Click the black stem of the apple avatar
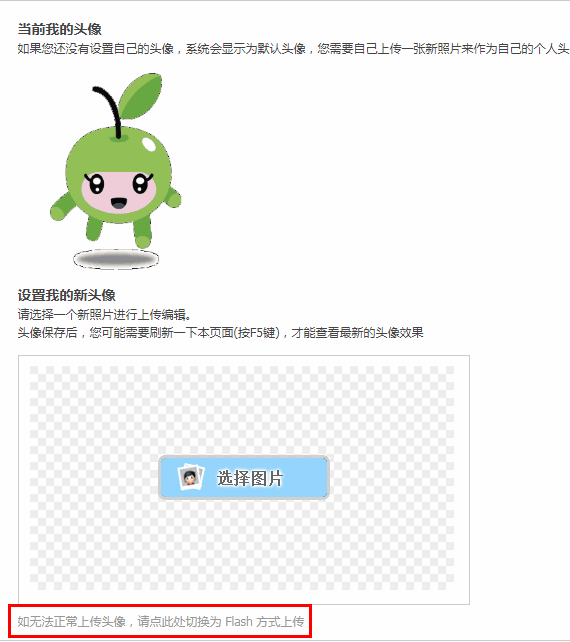This screenshot has width=570, height=642. click(x=108, y=112)
